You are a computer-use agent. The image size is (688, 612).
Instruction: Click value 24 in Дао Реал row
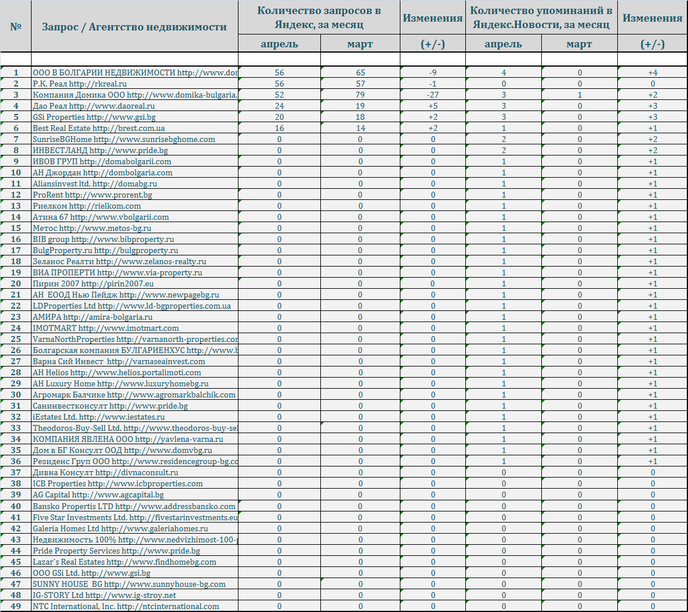[280, 106]
